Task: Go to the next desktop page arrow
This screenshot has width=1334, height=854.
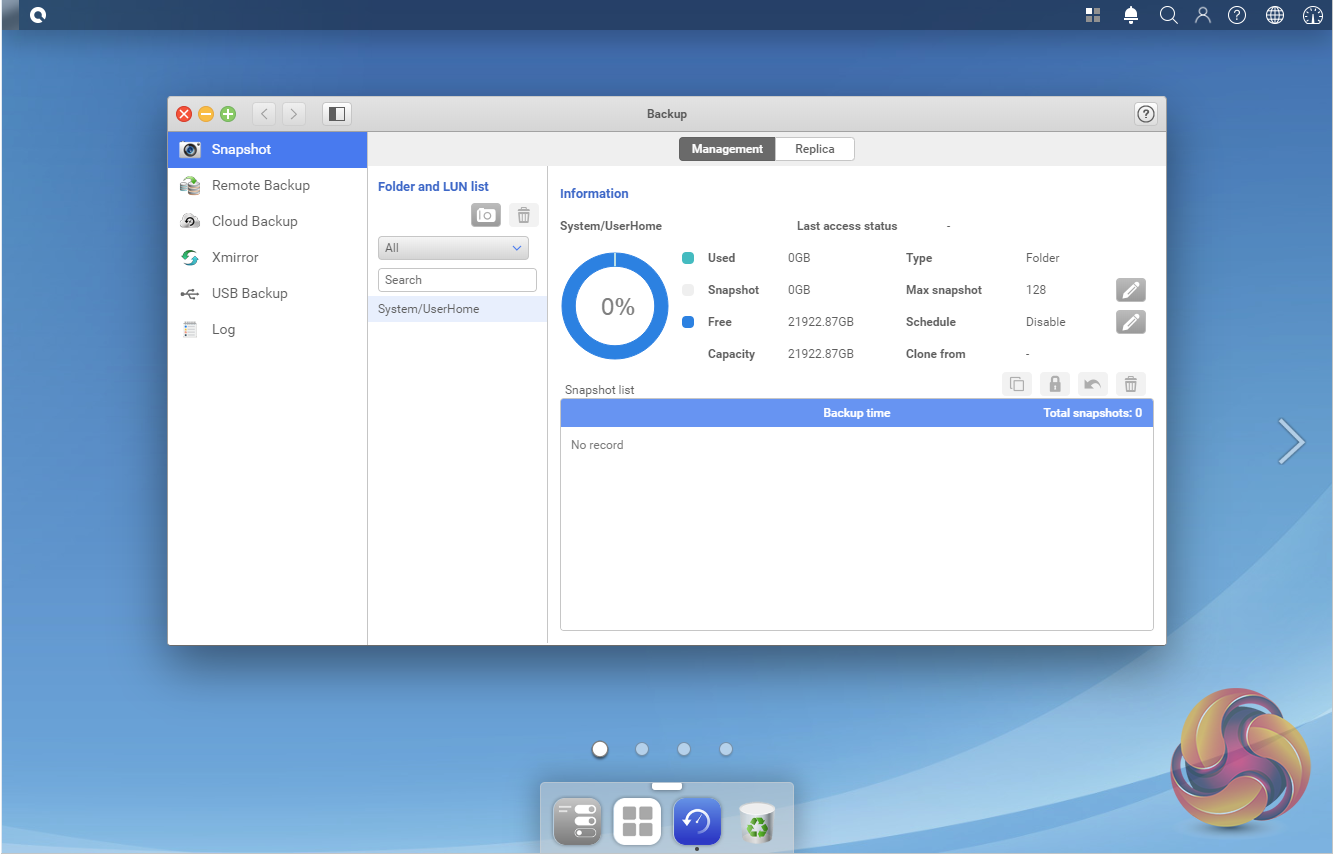Action: pyautogui.click(x=1291, y=441)
